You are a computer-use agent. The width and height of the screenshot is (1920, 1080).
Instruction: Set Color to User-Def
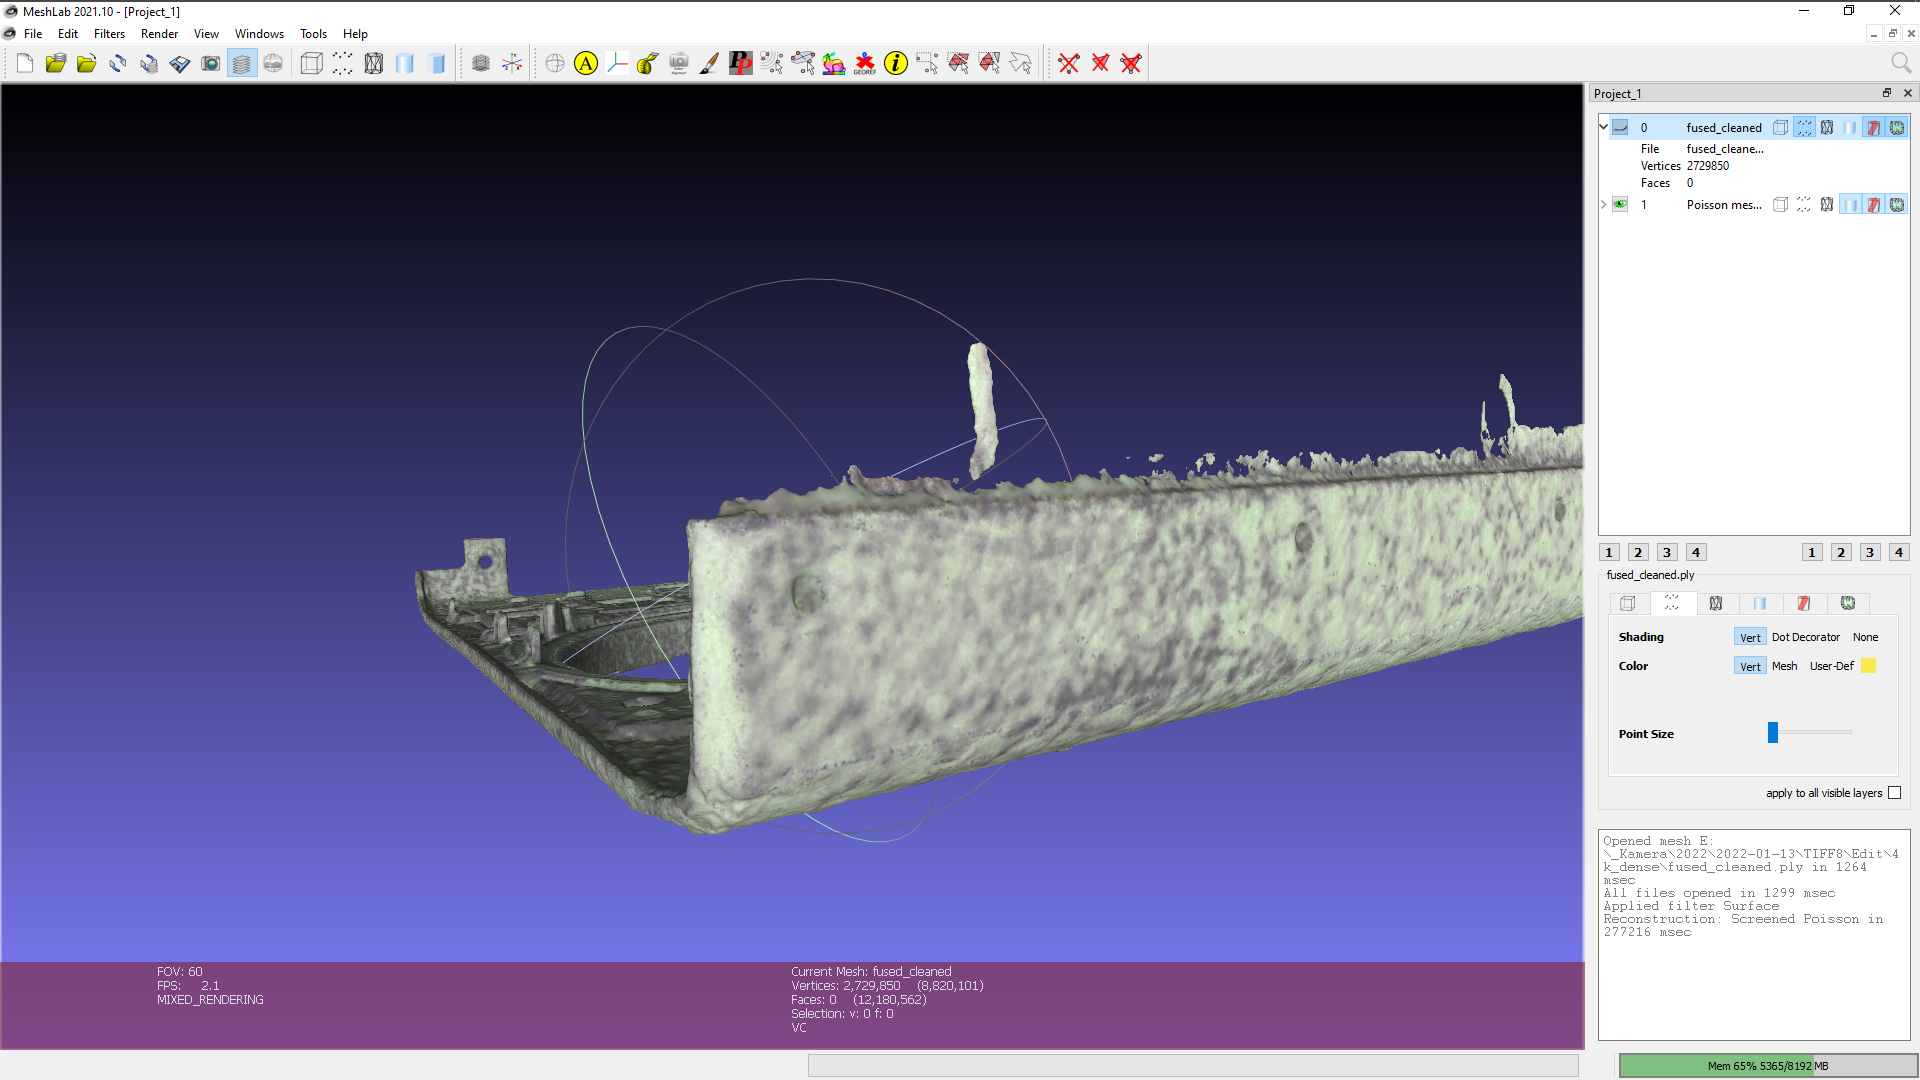click(1831, 666)
